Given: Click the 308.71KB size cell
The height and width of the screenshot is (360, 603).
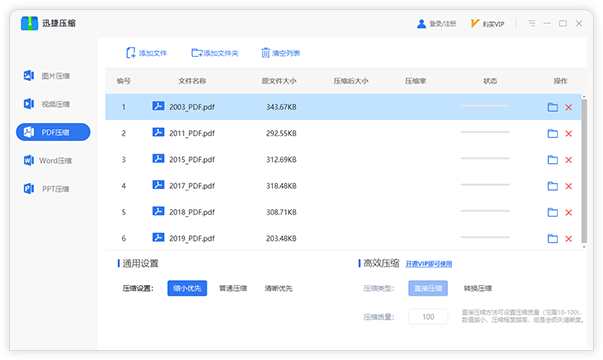Looking at the screenshot, I should pos(281,212).
